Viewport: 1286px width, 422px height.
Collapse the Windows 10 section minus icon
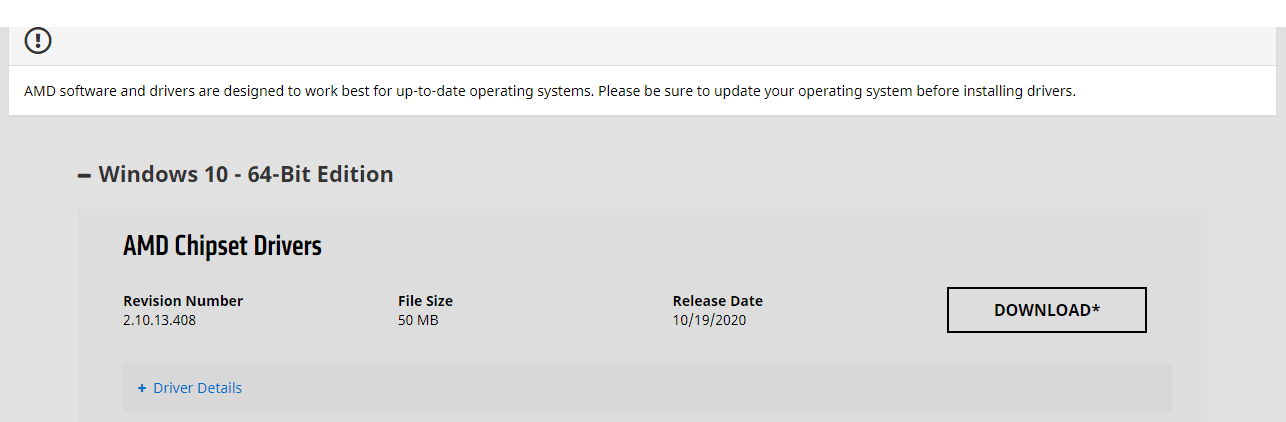point(84,175)
